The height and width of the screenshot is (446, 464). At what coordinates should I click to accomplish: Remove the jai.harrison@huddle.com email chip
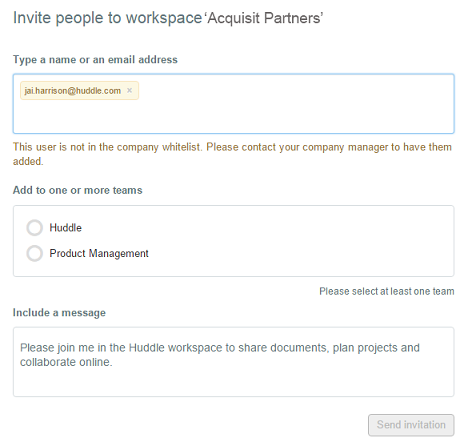[129, 90]
